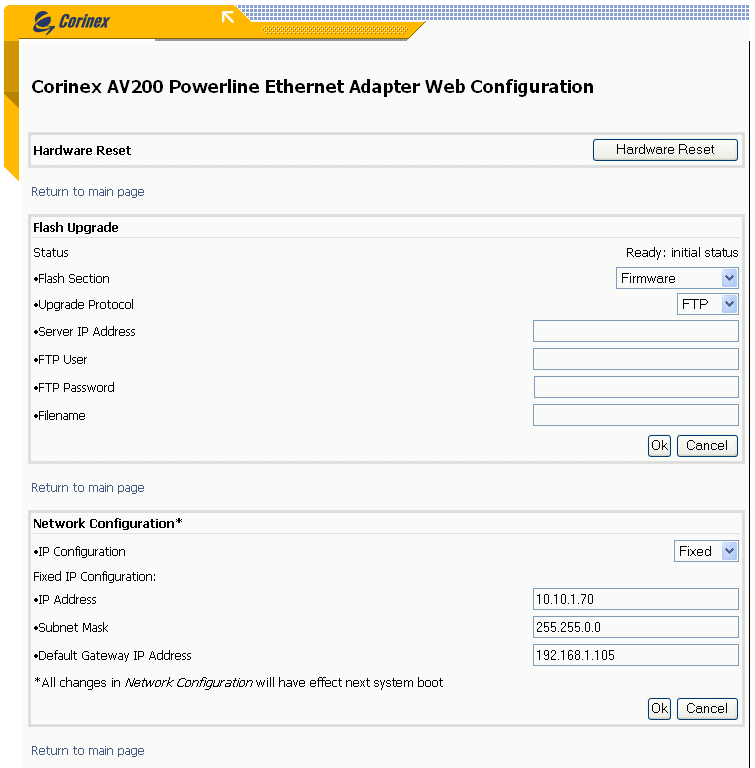The height and width of the screenshot is (768, 755).
Task: Follow Return to main page link below Hardware Reset
Action: click(88, 192)
